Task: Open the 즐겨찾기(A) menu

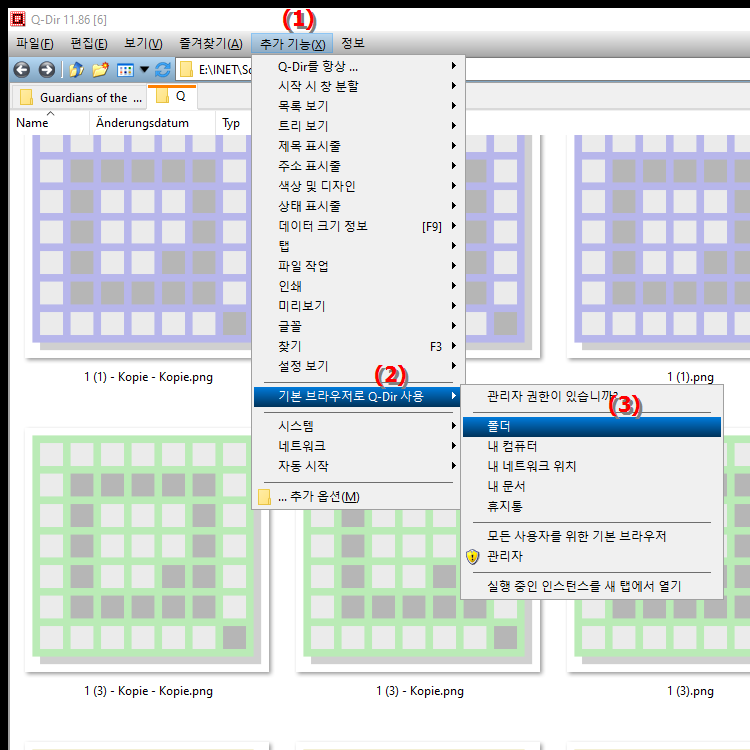Action: pyautogui.click(x=210, y=44)
